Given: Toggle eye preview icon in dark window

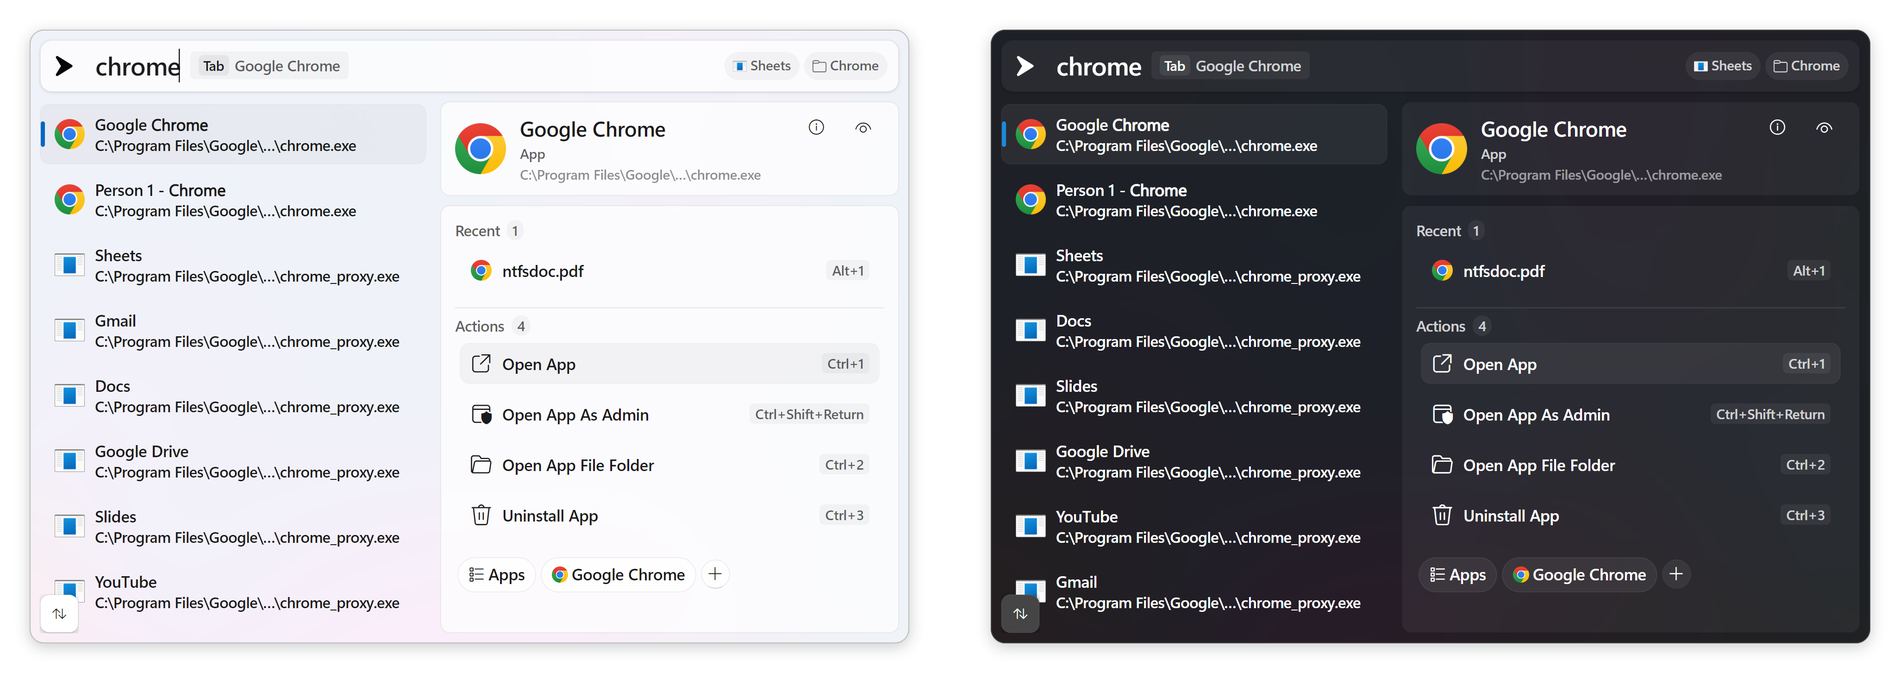Looking at the screenshot, I should pyautogui.click(x=1824, y=127).
